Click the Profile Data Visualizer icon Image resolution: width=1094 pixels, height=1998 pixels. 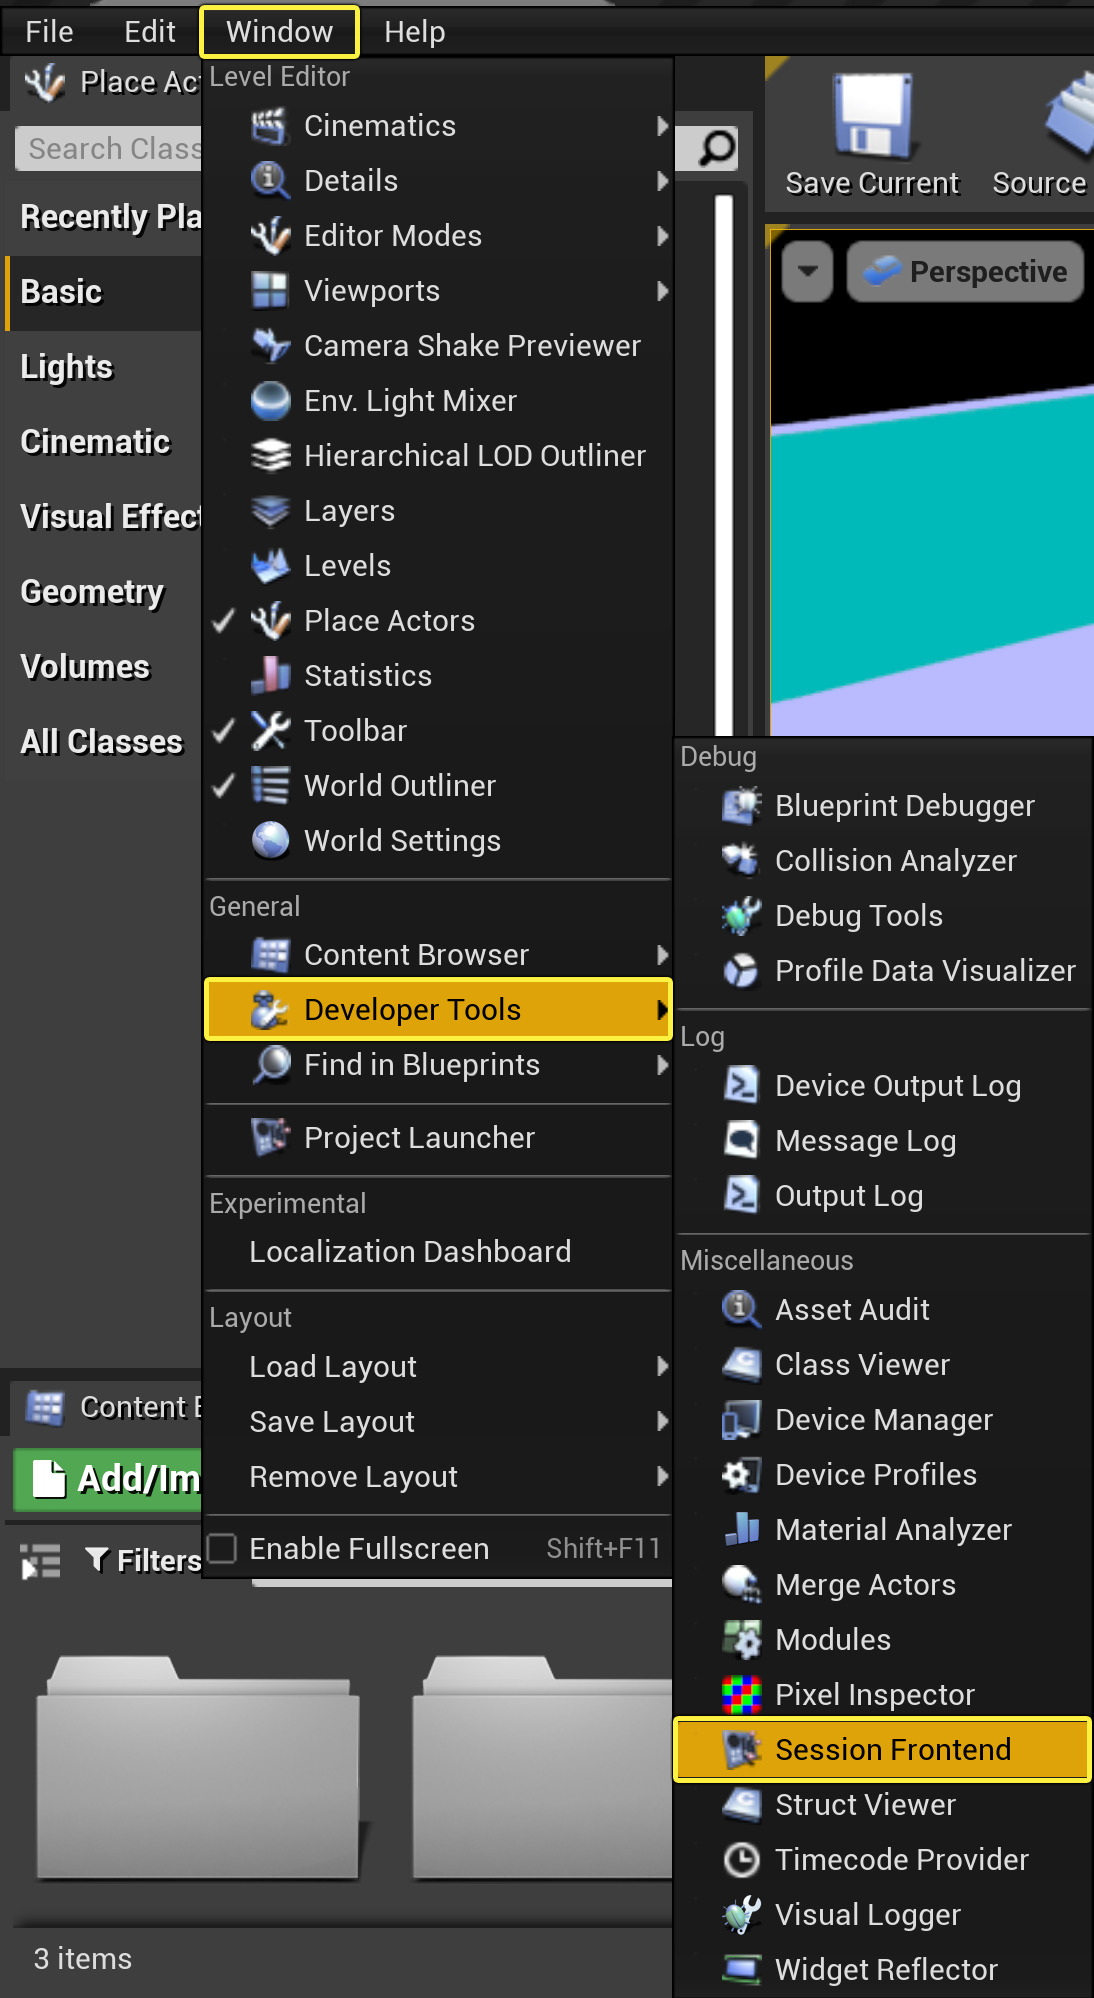click(741, 971)
